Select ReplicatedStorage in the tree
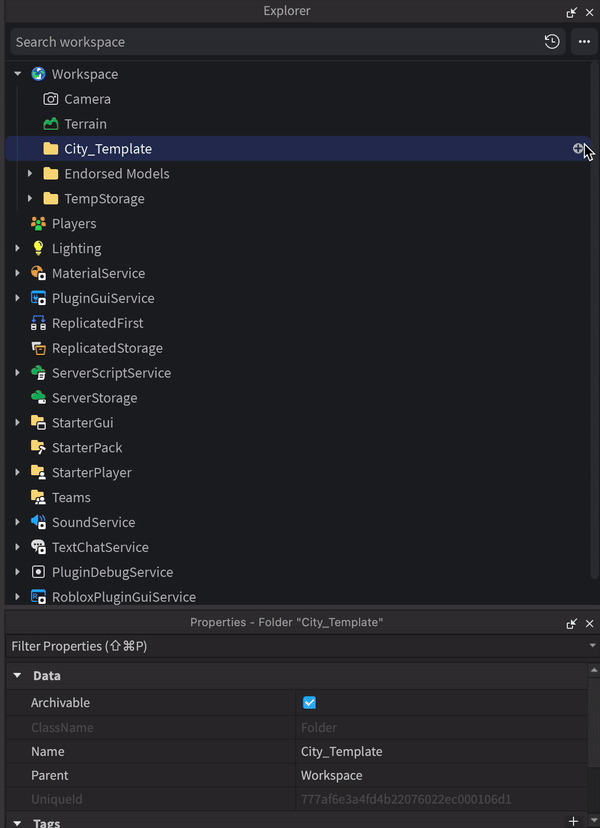600x828 pixels. [x=106, y=348]
